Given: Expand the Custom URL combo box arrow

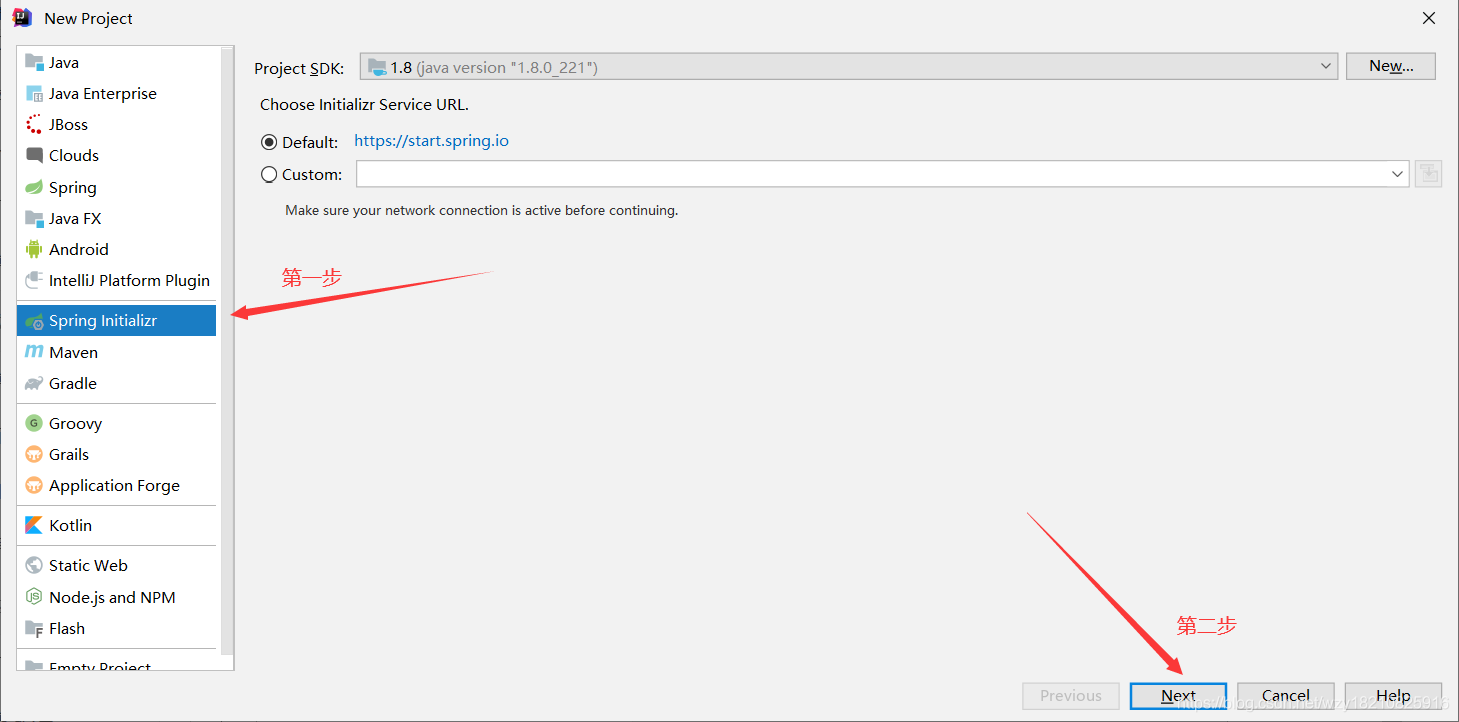Looking at the screenshot, I should click(x=1397, y=174).
